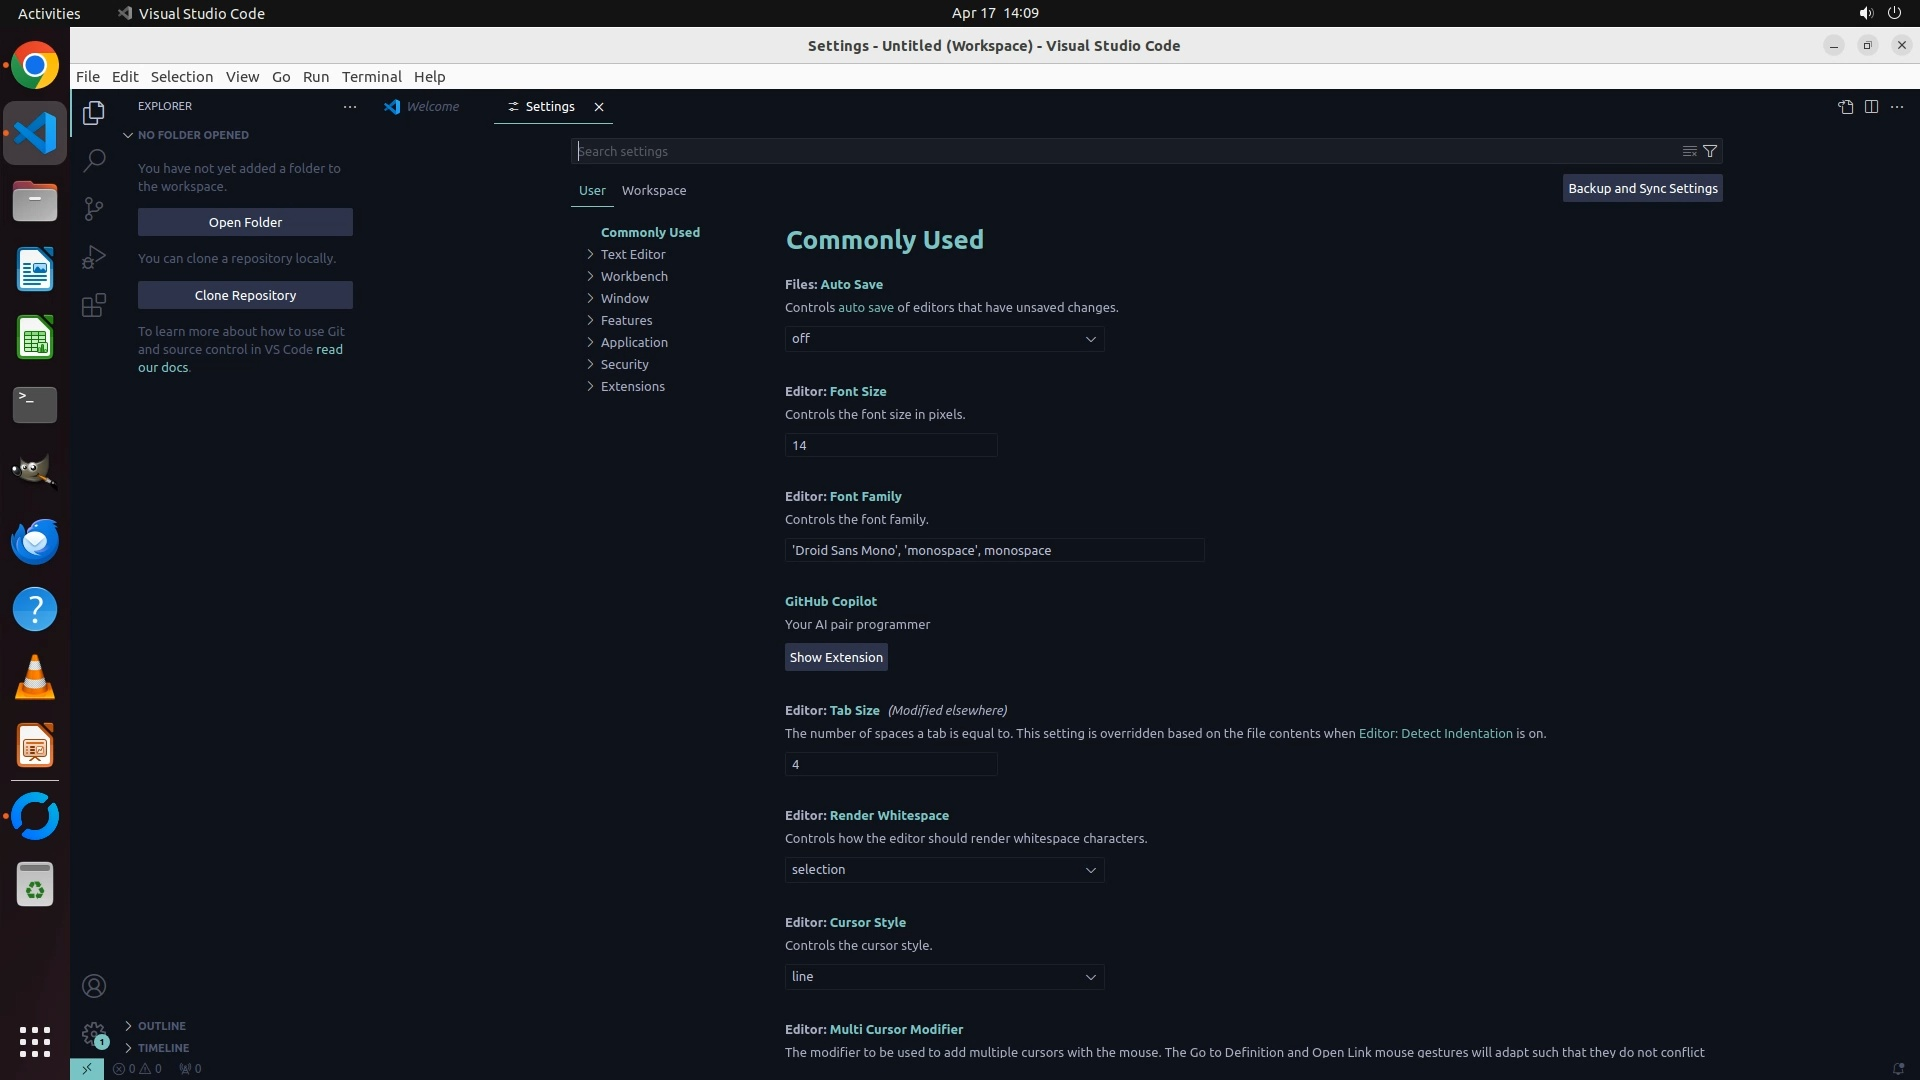Image resolution: width=1920 pixels, height=1080 pixels.
Task: Switch to the Workspace settings tab
Action: 653,190
